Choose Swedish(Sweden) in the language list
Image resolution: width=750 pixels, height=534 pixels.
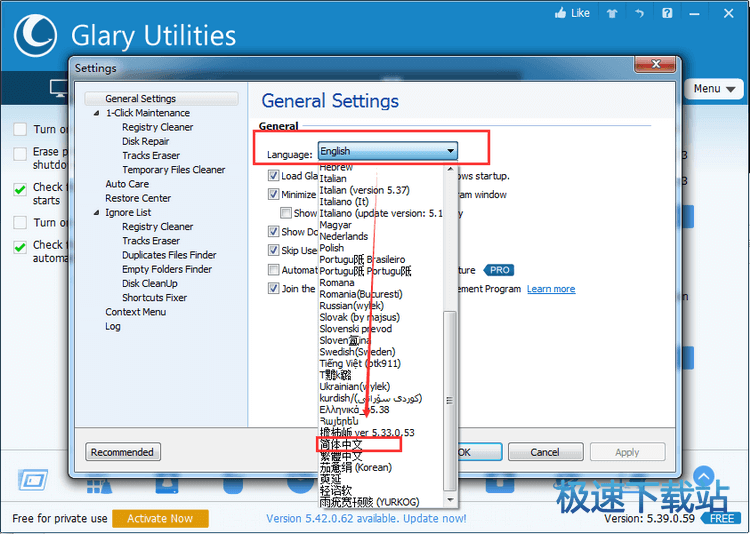point(357,352)
